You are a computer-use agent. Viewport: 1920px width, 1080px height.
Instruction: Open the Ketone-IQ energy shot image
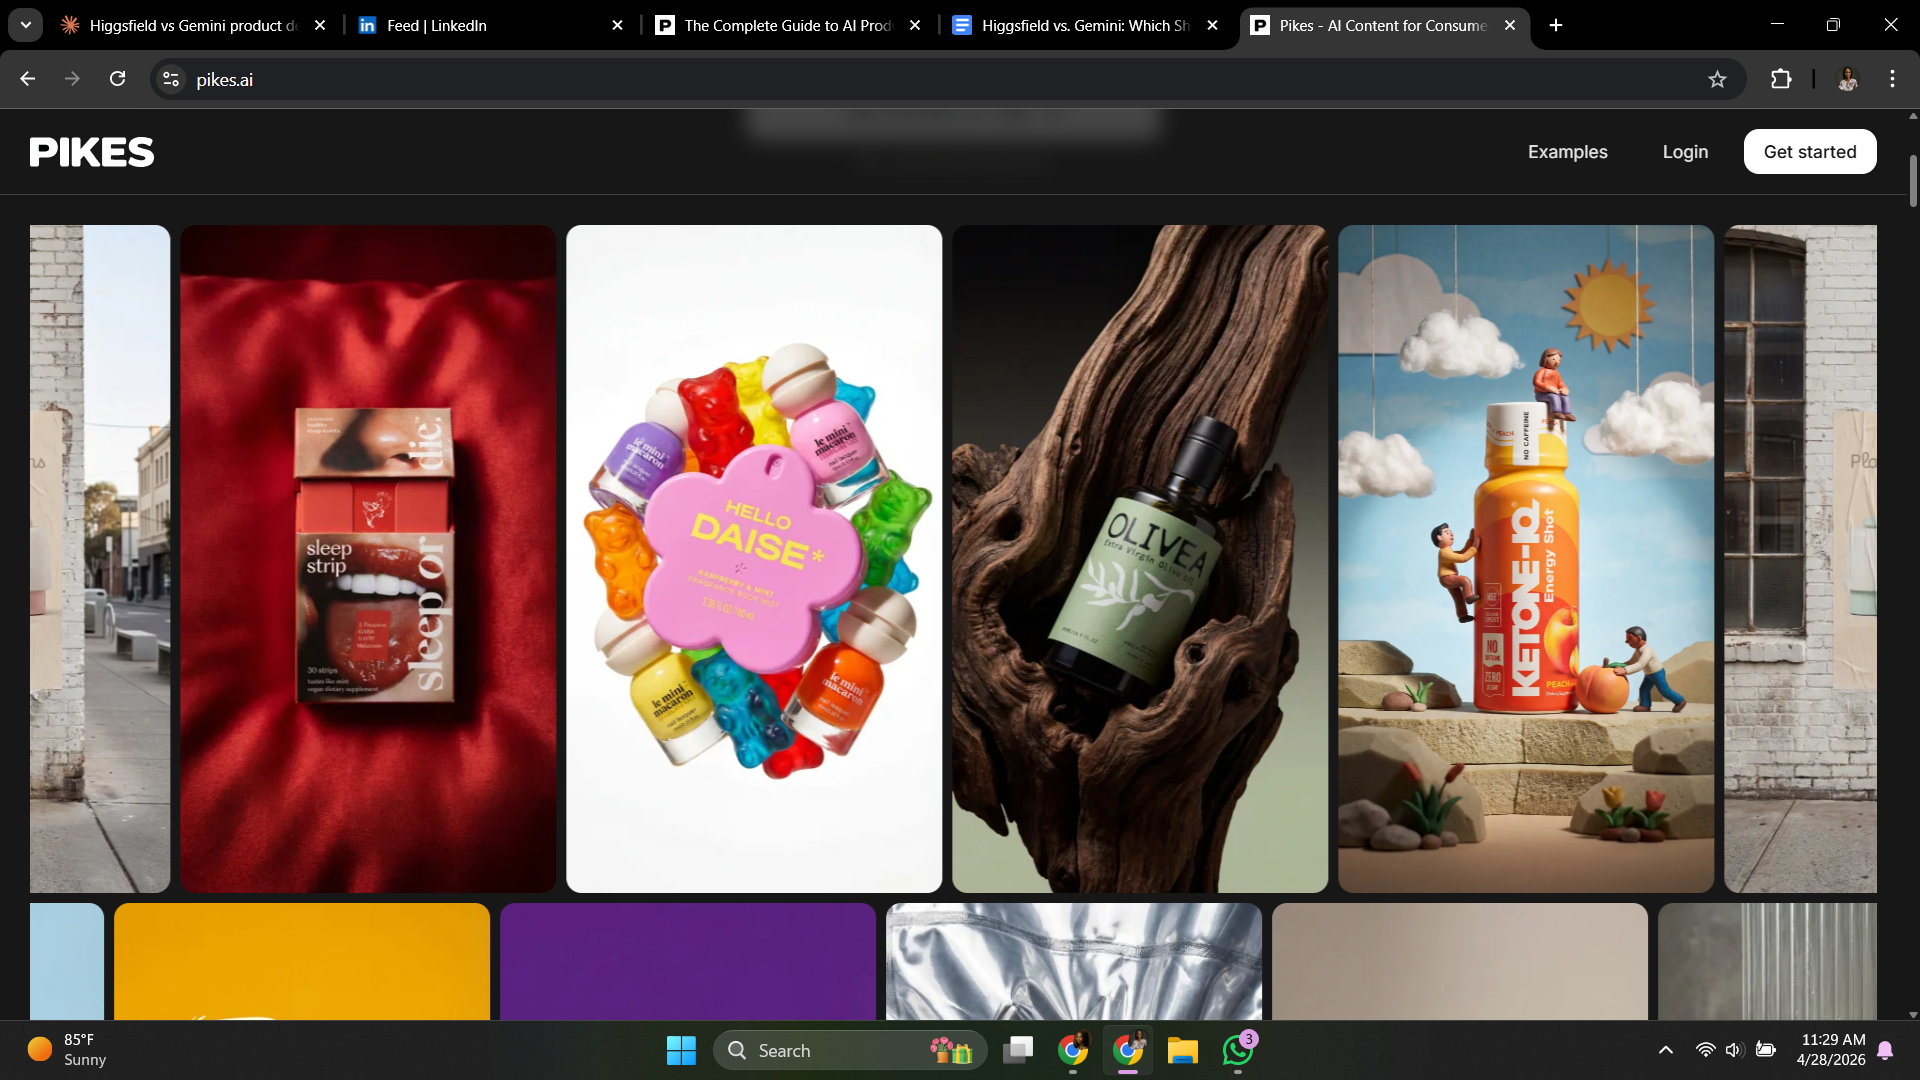1526,559
